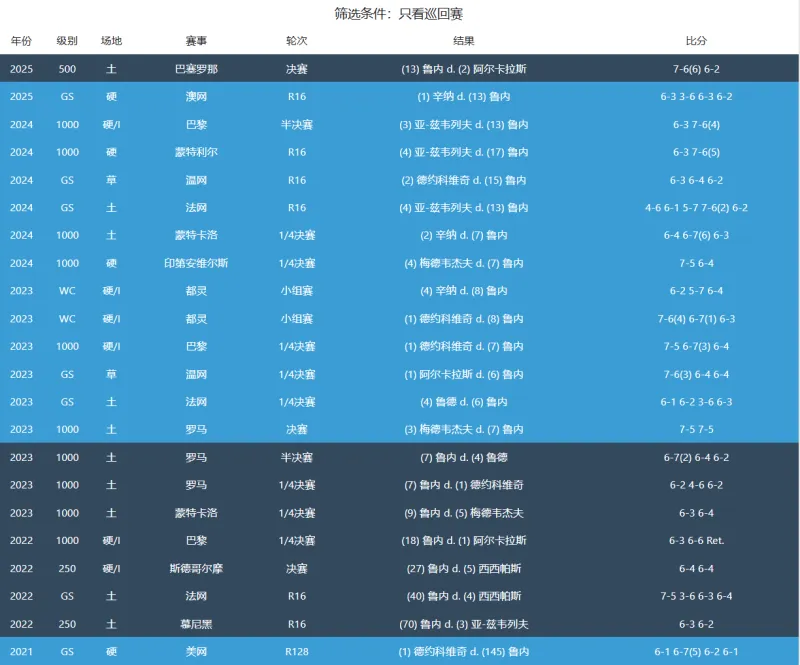Click score 6-2 4-6 6-2
800x665 pixels.
pyautogui.click(x=696, y=485)
